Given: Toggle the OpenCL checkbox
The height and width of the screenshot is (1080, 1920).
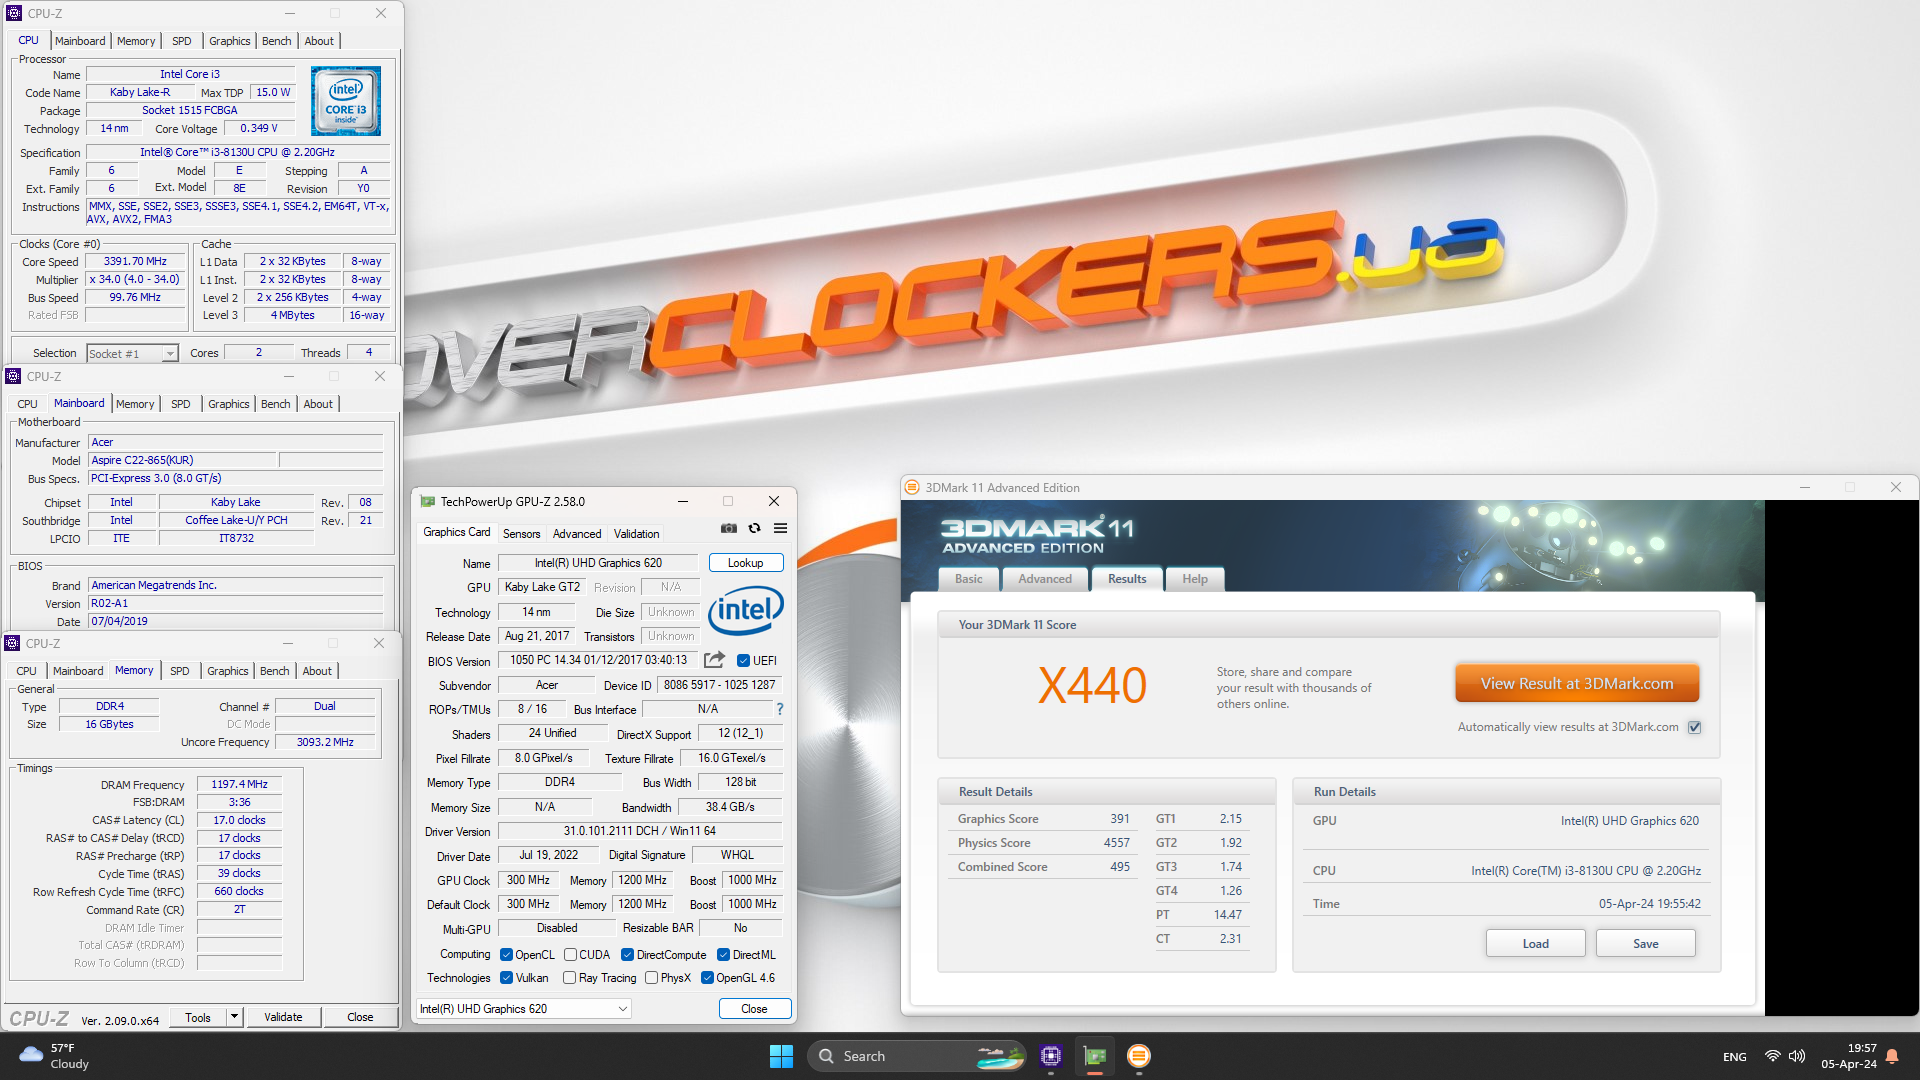Looking at the screenshot, I should (x=506, y=955).
